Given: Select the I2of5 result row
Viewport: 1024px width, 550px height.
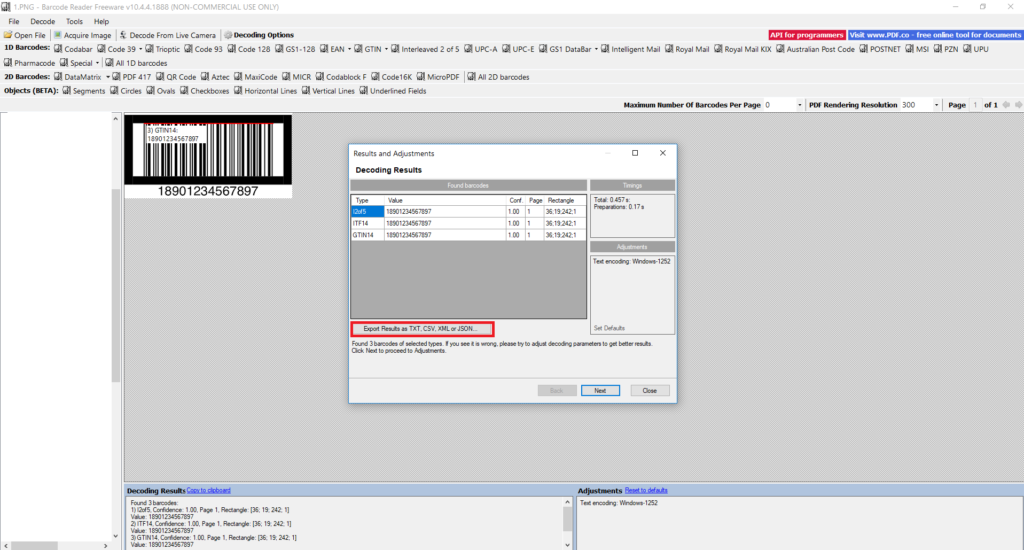Looking at the screenshot, I should [468, 212].
